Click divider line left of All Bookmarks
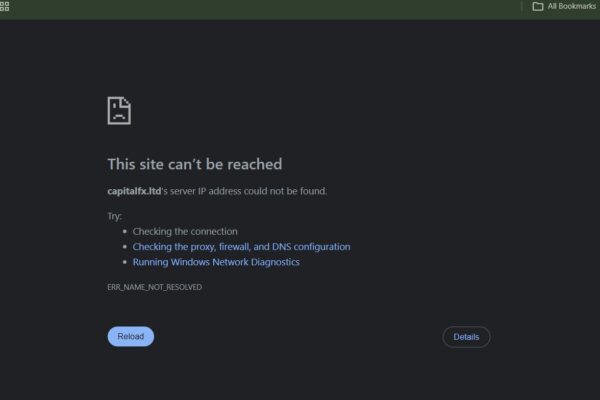600x400 pixels. [522, 7]
